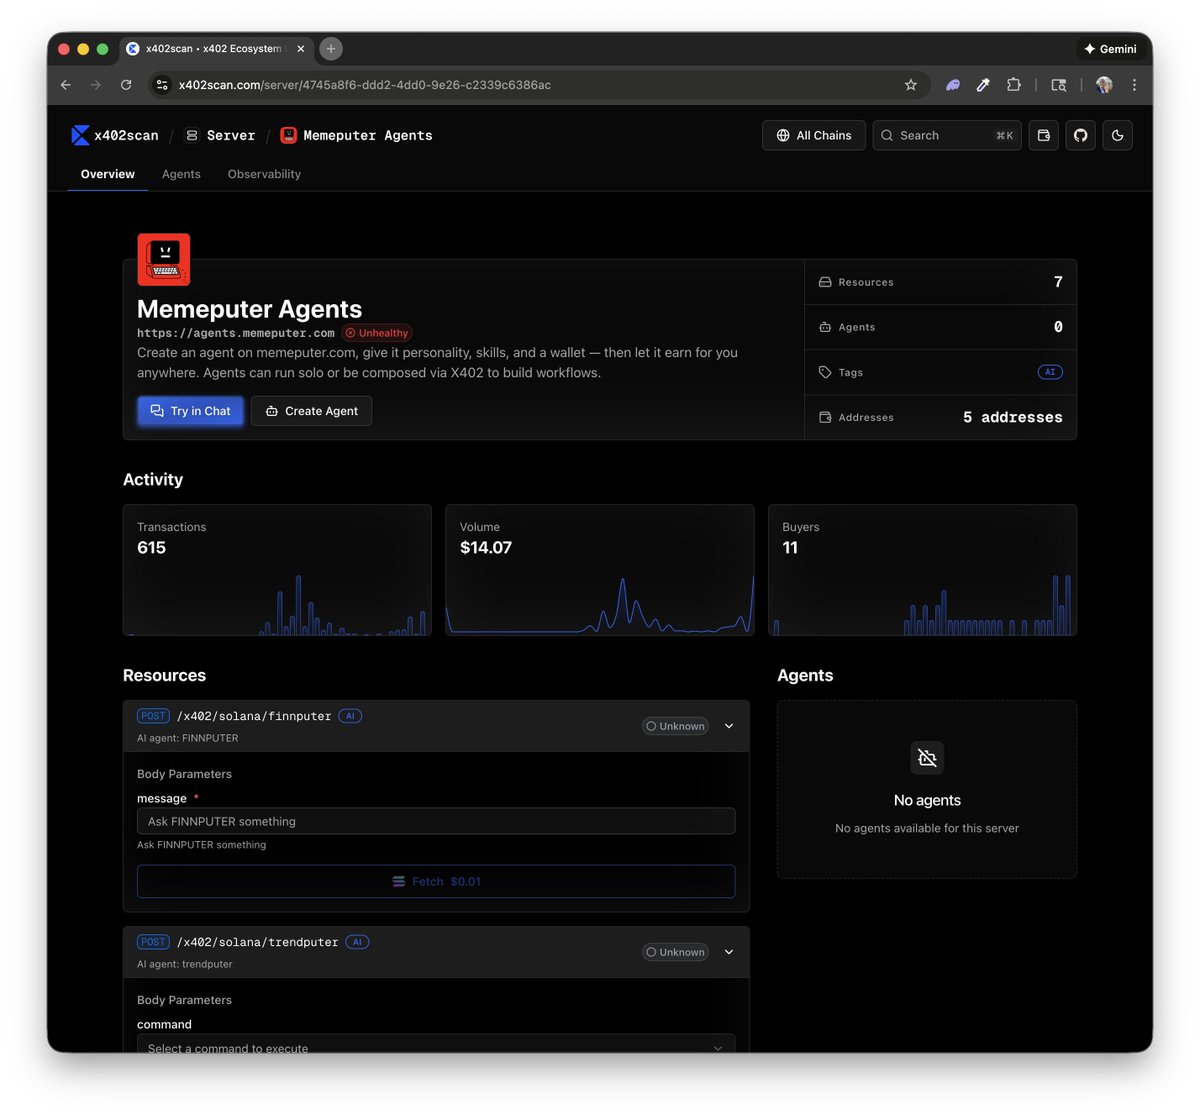Image resolution: width=1200 pixels, height=1115 pixels.
Task: Open the Select a command dropdown
Action: pos(436,1043)
